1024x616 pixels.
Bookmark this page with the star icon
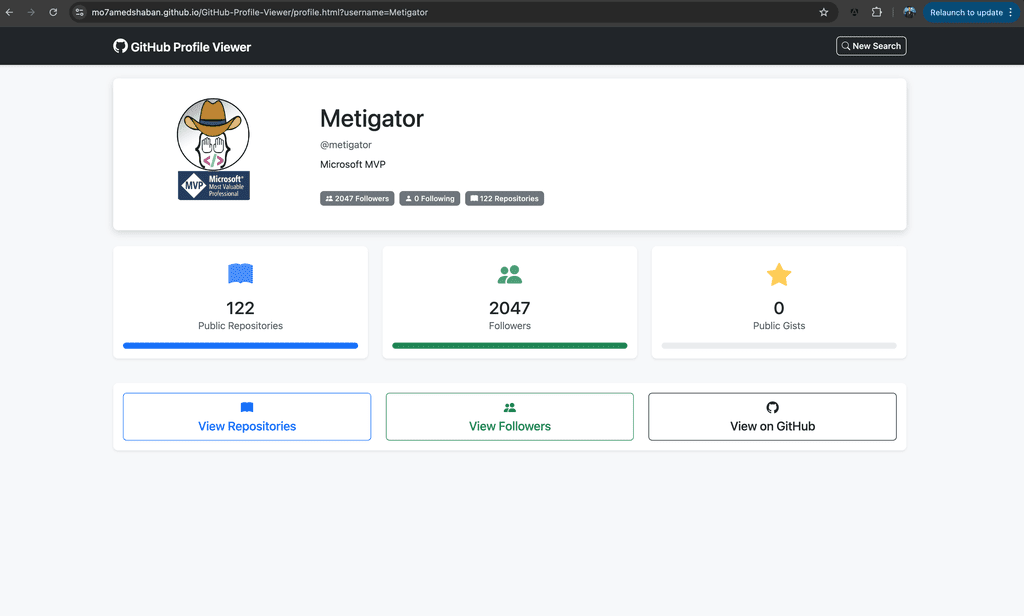pyautogui.click(x=824, y=12)
